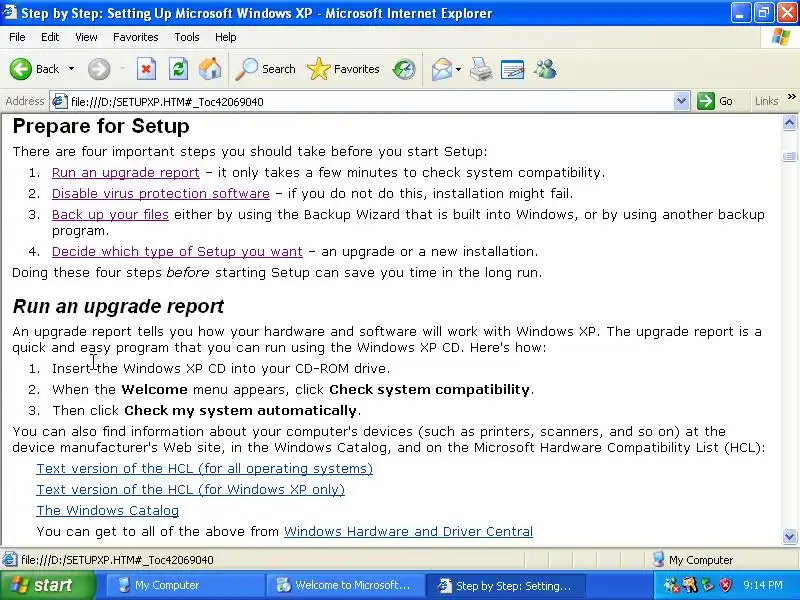The width and height of the screenshot is (800, 600).
Task: Click the Mail envelope icon
Action: coord(441,69)
